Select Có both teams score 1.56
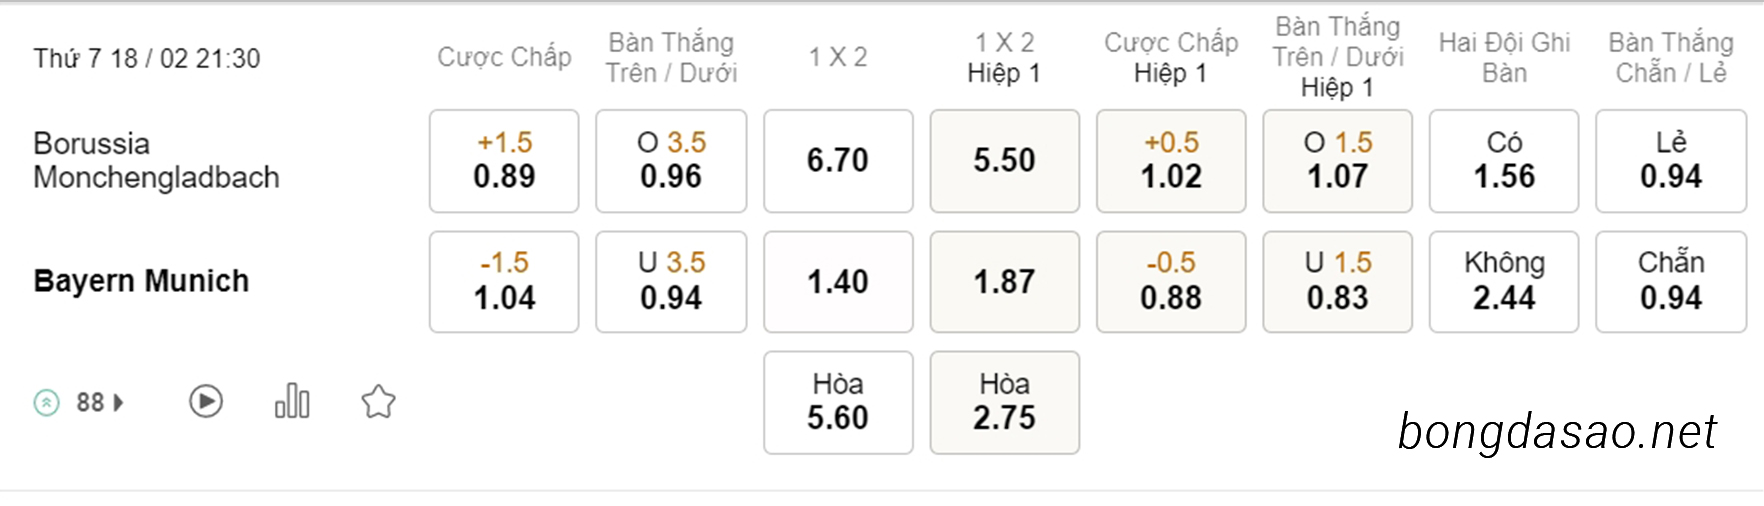The width and height of the screenshot is (1764, 506). click(x=1504, y=161)
